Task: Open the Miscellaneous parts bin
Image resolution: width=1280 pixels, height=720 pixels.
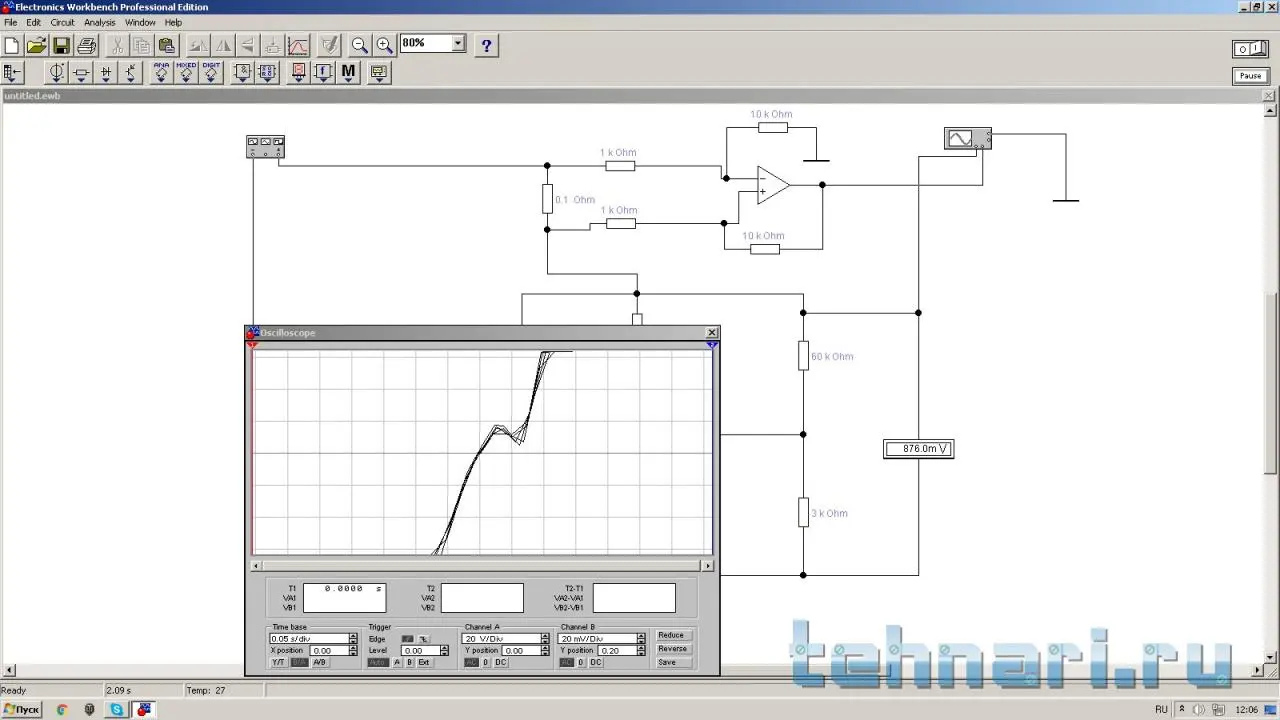Action: coord(348,72)
